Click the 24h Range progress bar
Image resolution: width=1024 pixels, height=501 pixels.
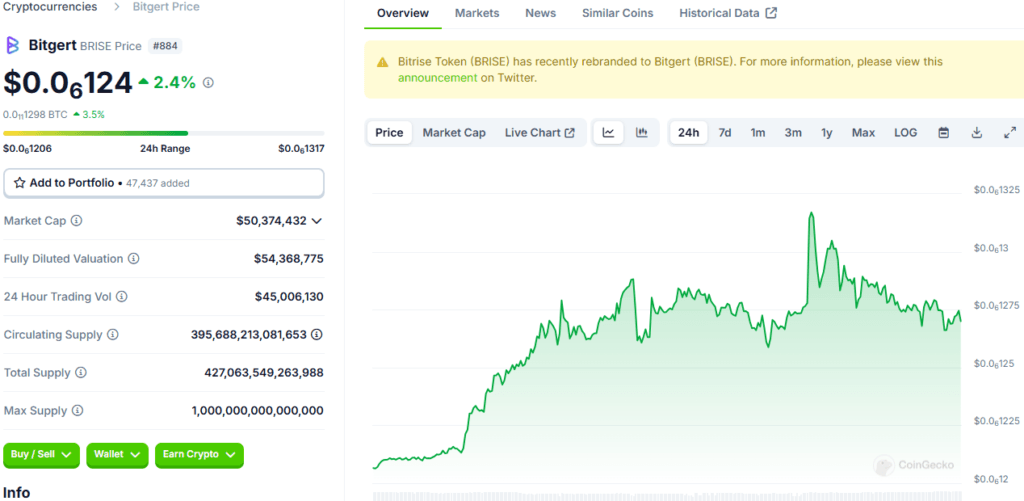164,133
